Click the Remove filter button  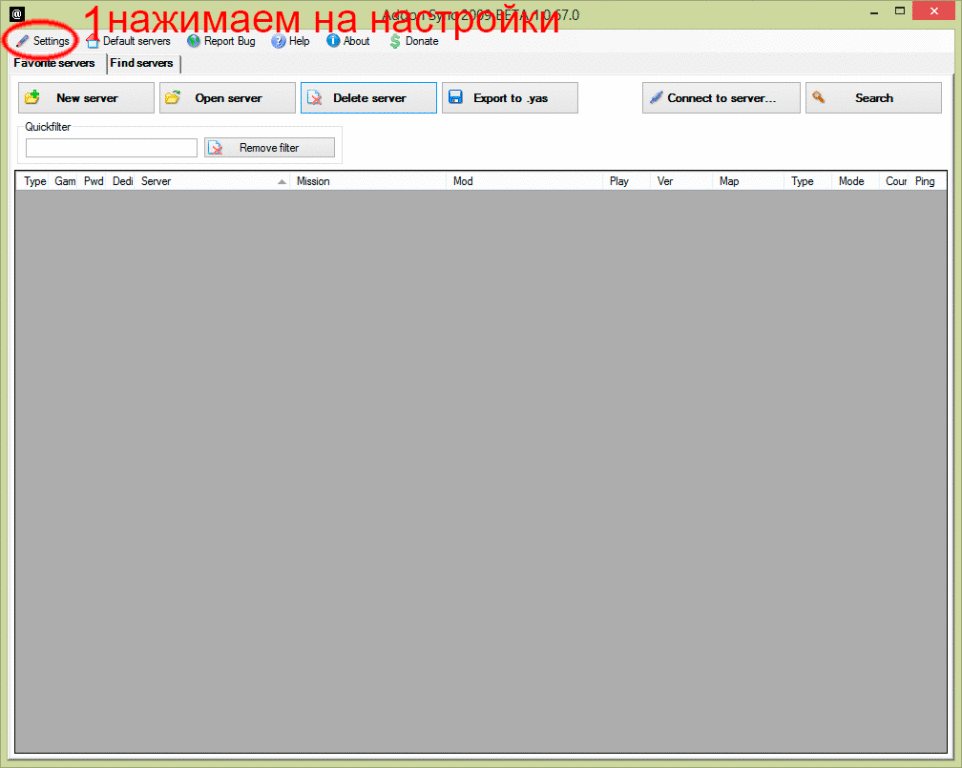click(x=268, y=148)
